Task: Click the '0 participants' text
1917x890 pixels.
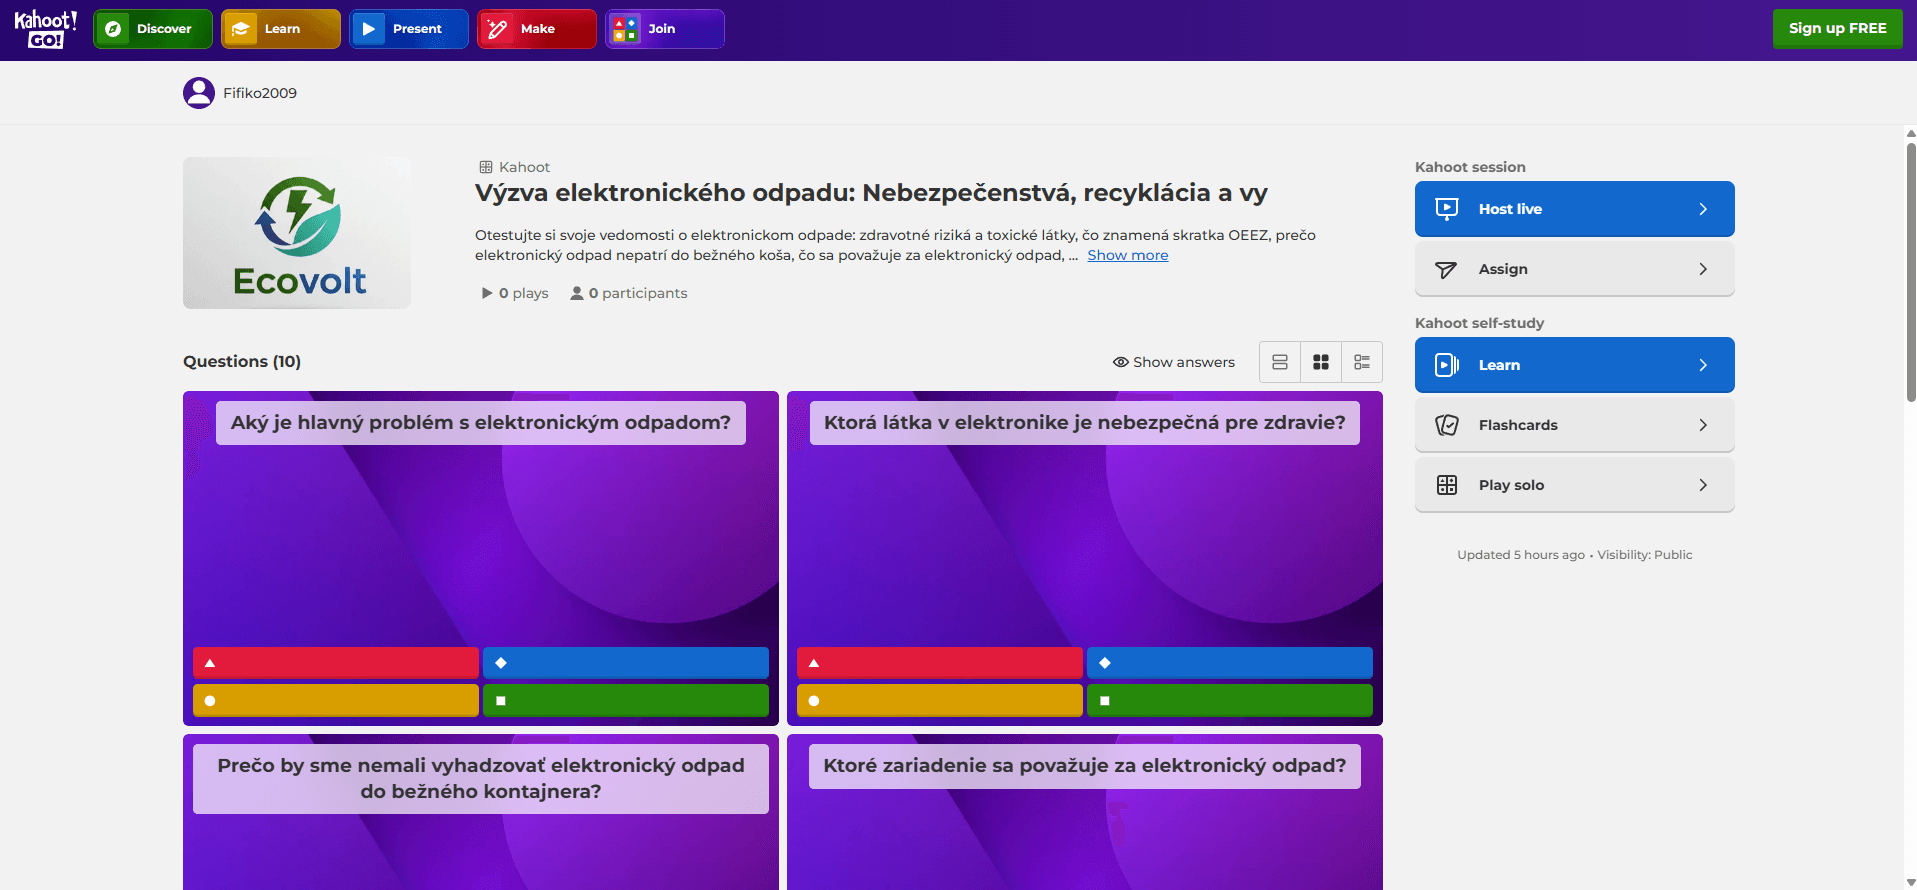Action: (x=638, y=293)
